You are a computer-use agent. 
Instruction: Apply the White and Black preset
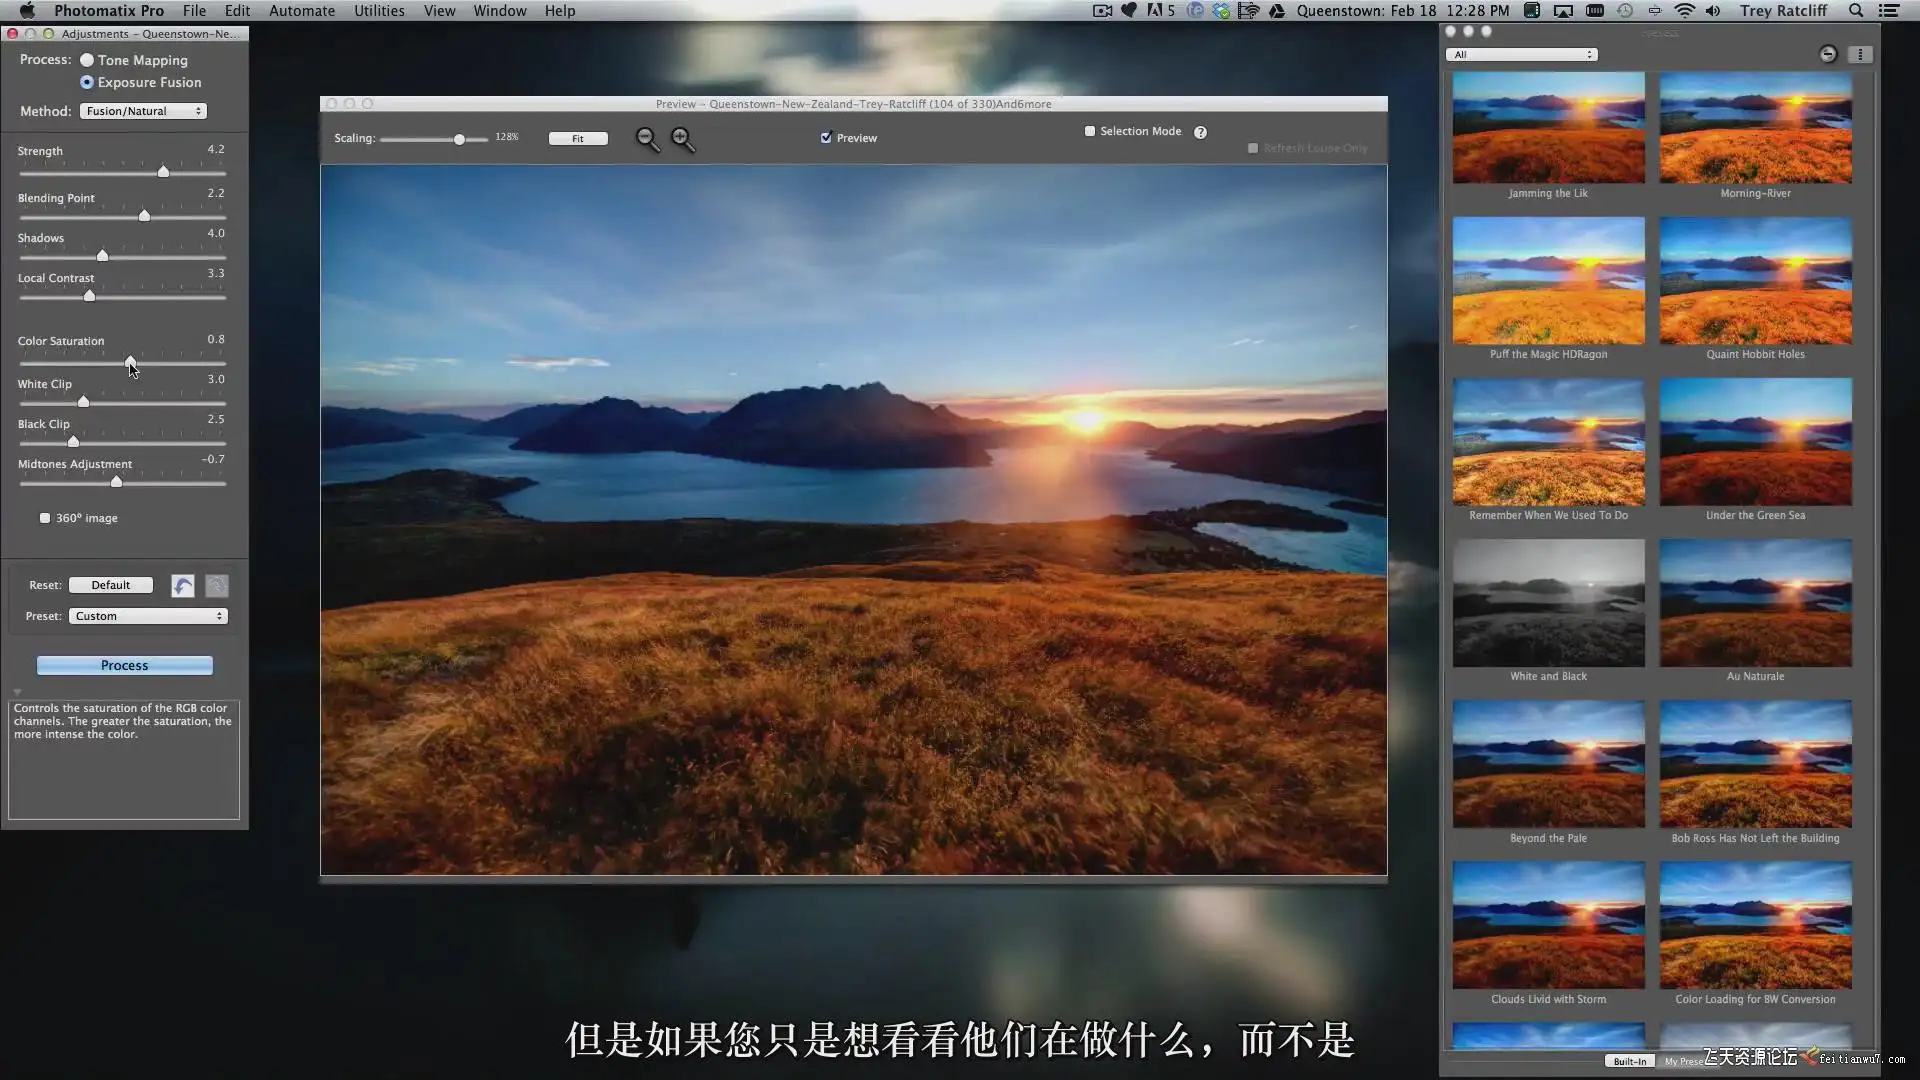[1548, 603]
